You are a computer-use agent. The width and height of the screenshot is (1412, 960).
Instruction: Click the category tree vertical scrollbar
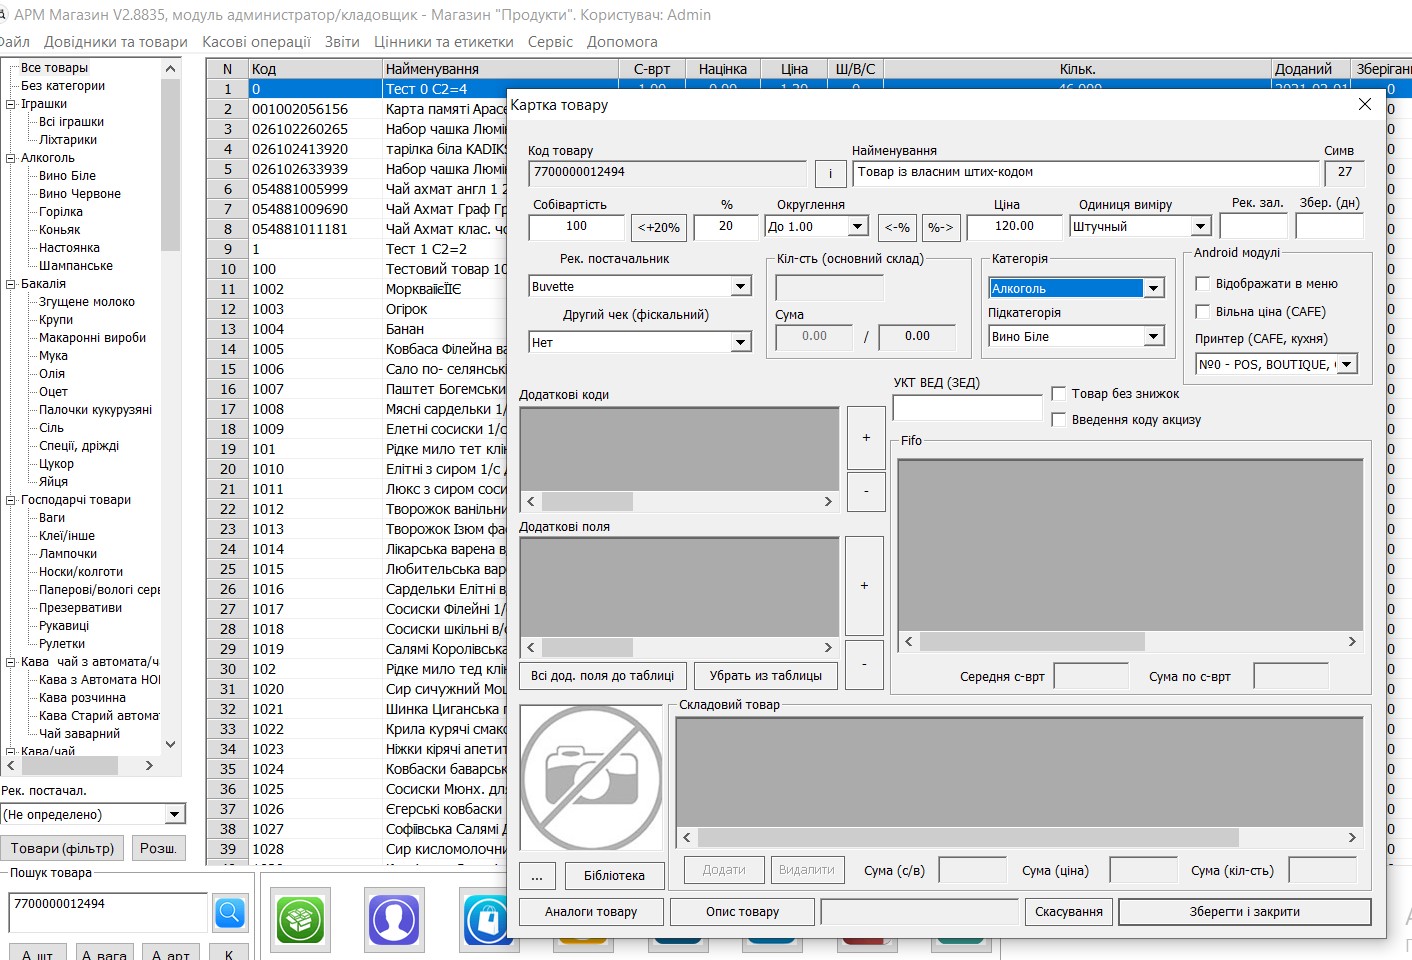click(170, 406)
